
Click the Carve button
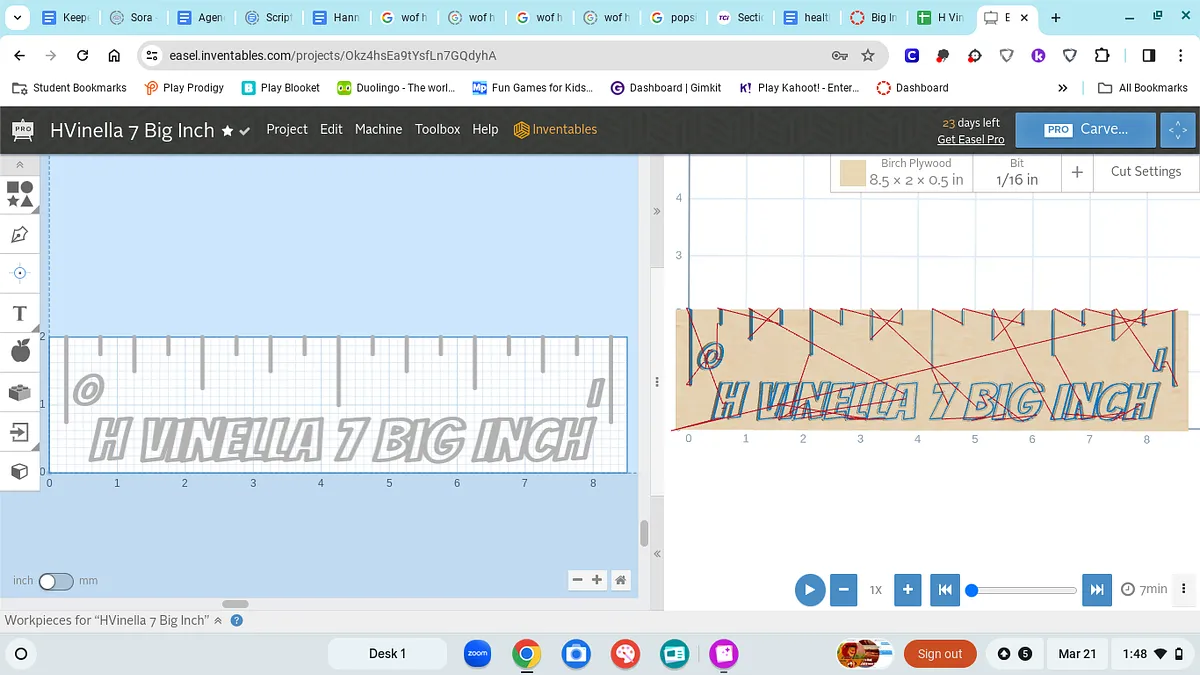click(1086, 130)
